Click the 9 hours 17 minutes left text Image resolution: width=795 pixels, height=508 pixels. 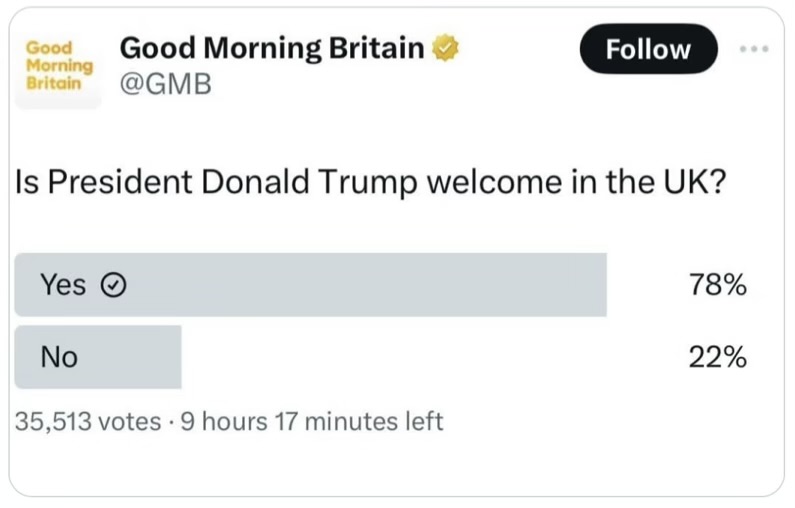click(312, 422)
